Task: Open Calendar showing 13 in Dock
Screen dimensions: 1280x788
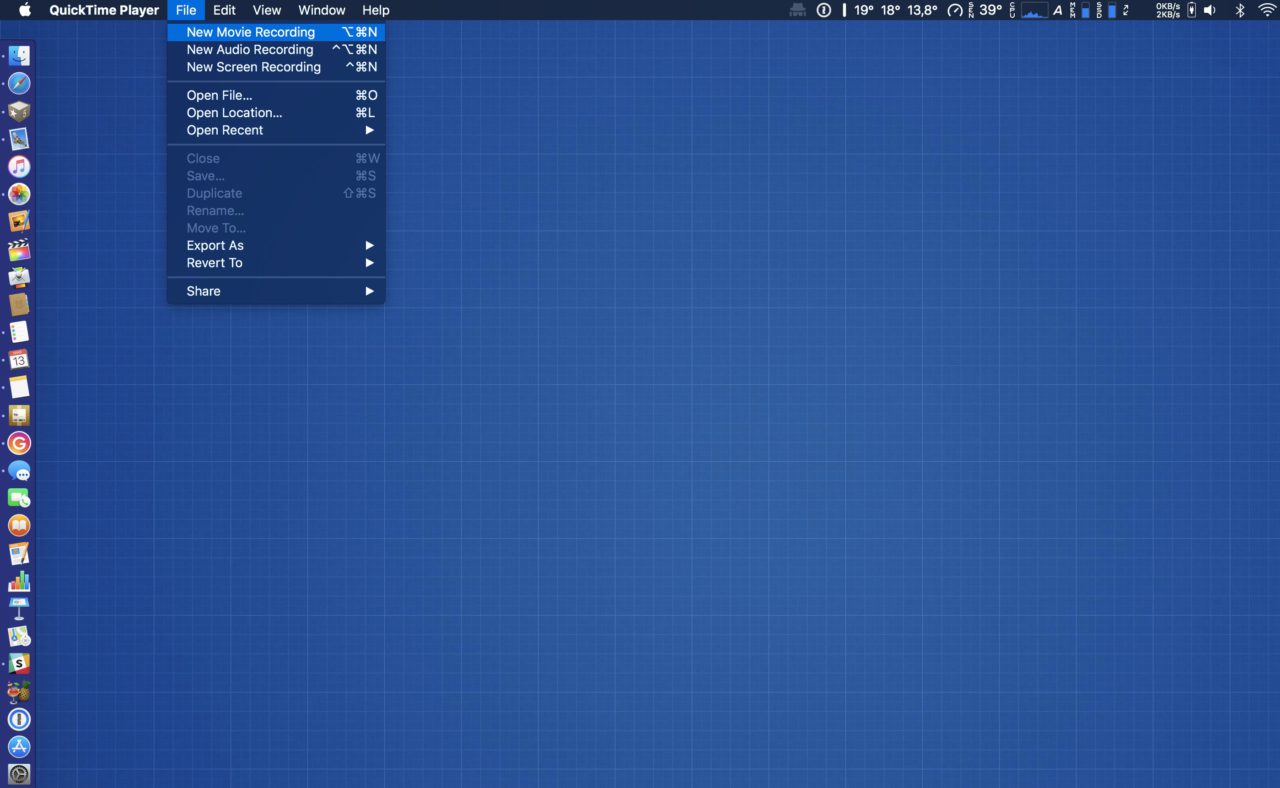Action: tap(19, 360)
